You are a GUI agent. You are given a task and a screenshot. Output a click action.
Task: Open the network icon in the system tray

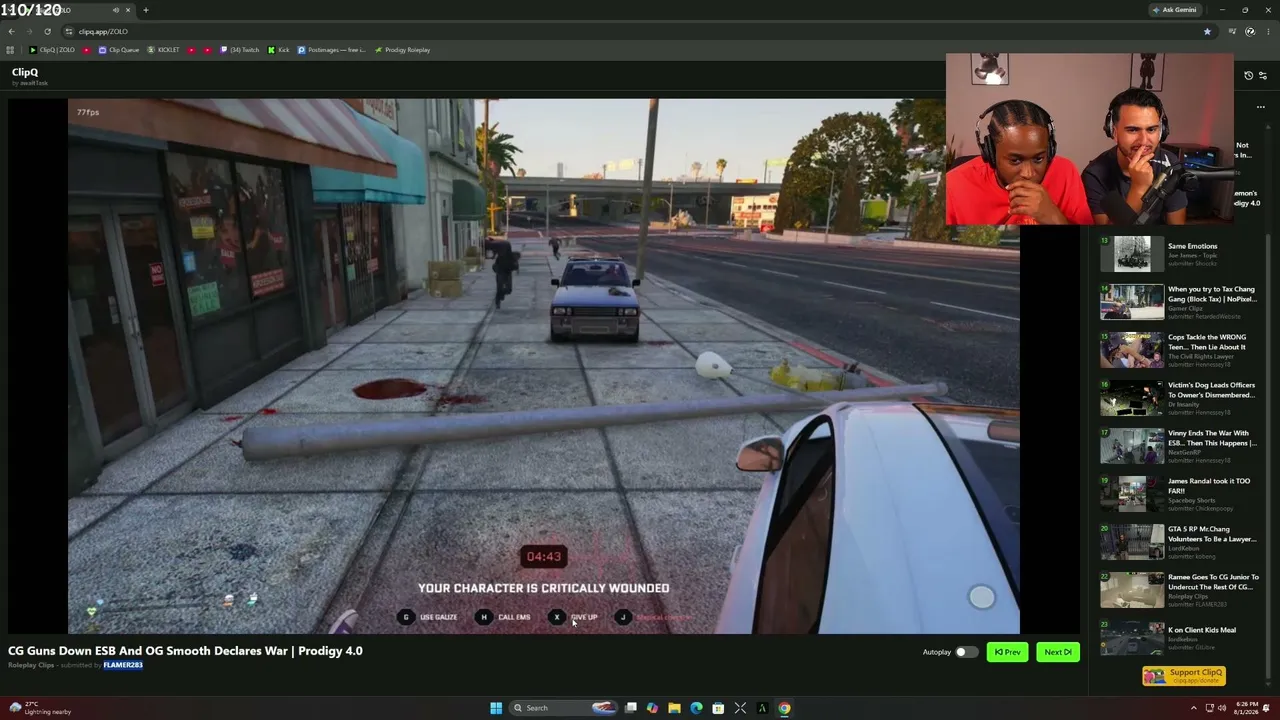[1209, 708]
